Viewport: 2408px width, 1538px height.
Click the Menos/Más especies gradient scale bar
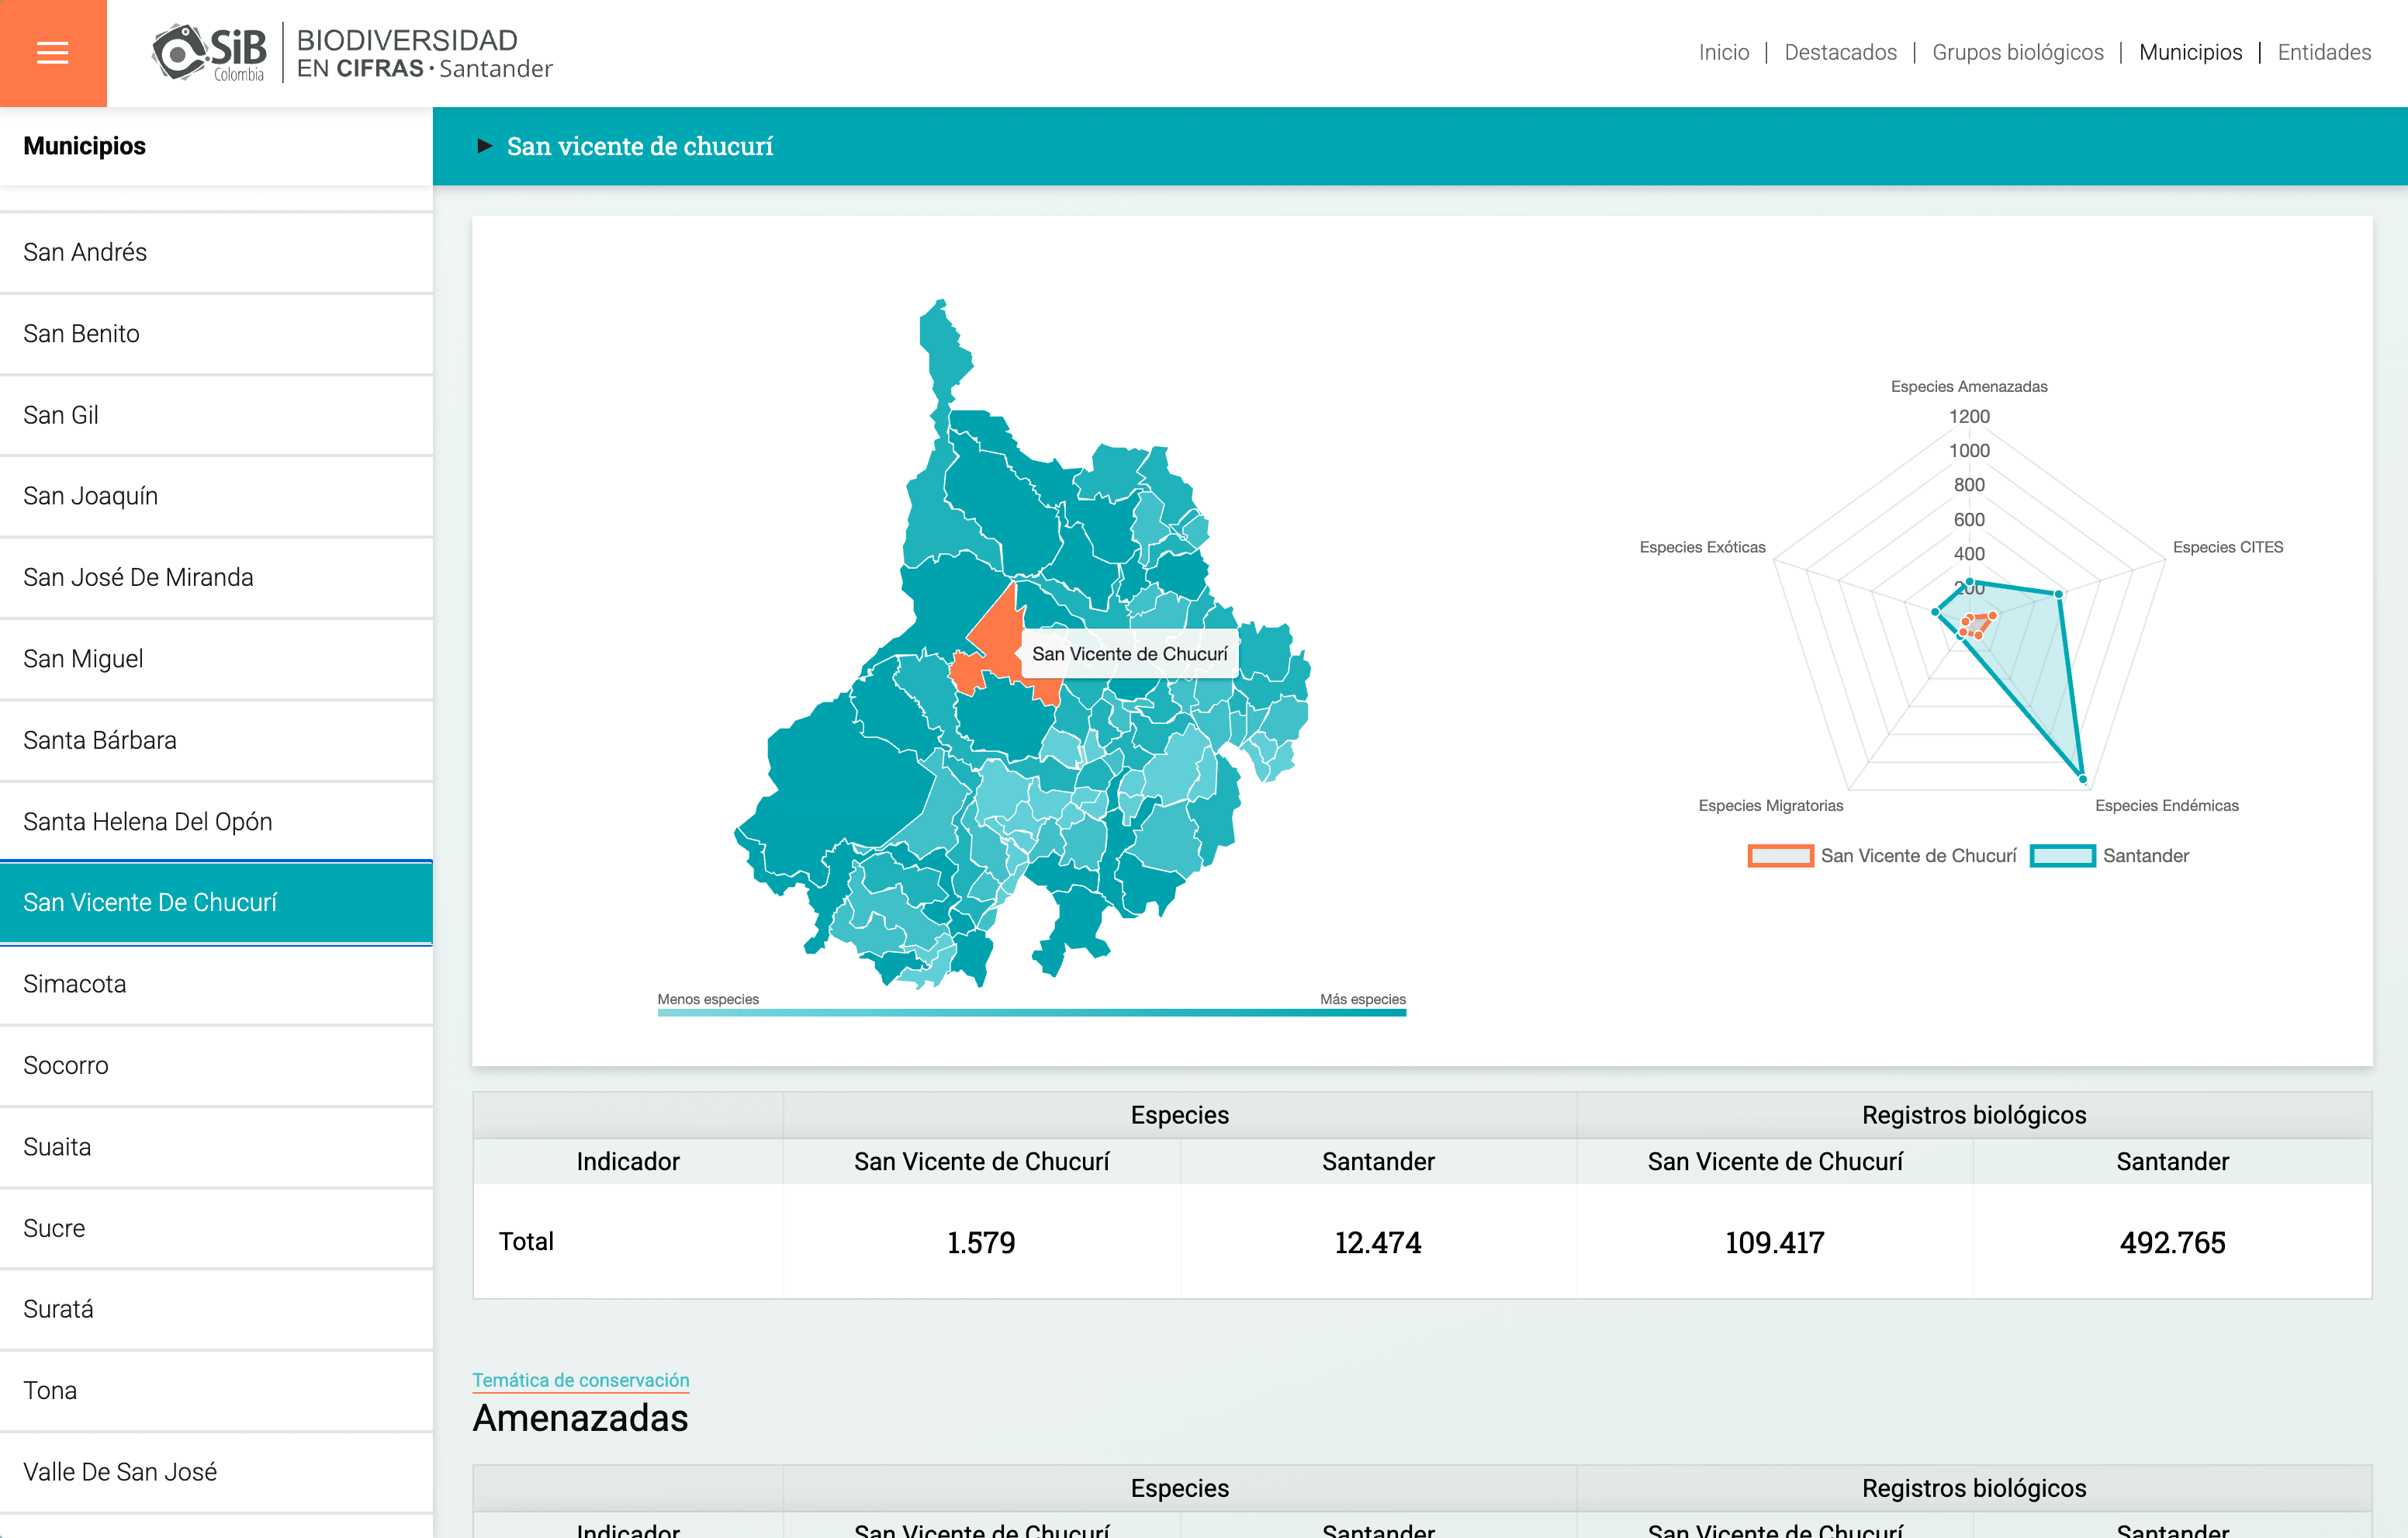[x=1031, y=1013]
